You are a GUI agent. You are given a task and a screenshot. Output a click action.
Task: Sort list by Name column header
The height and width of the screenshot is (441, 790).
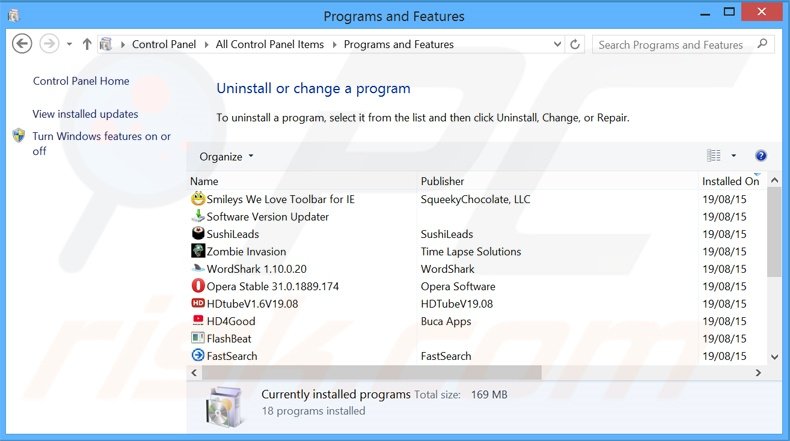point(204,181)
